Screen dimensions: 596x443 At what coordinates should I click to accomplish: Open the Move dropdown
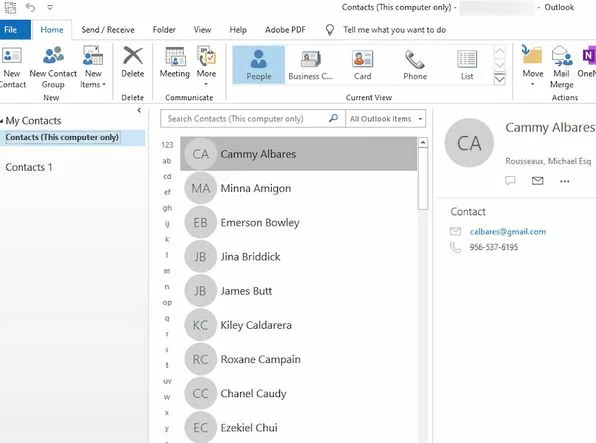coord(533,66)
